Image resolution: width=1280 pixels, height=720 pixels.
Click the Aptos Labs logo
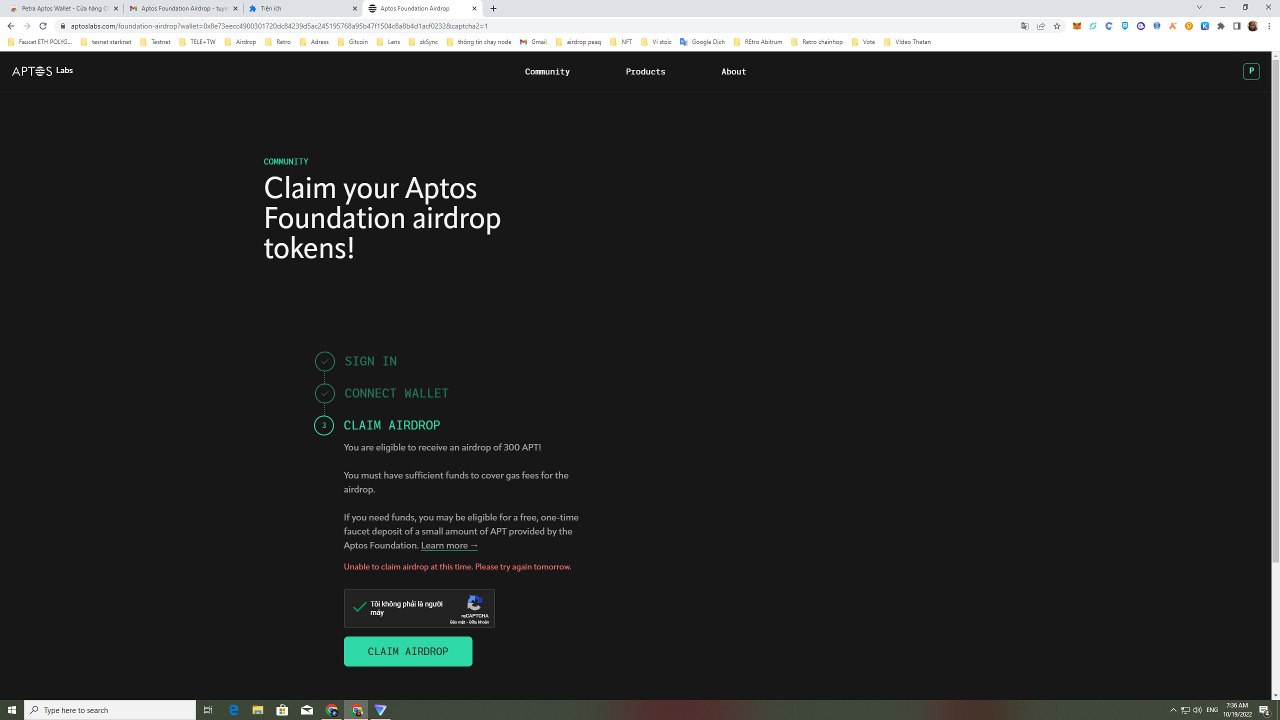coord(42,71)
